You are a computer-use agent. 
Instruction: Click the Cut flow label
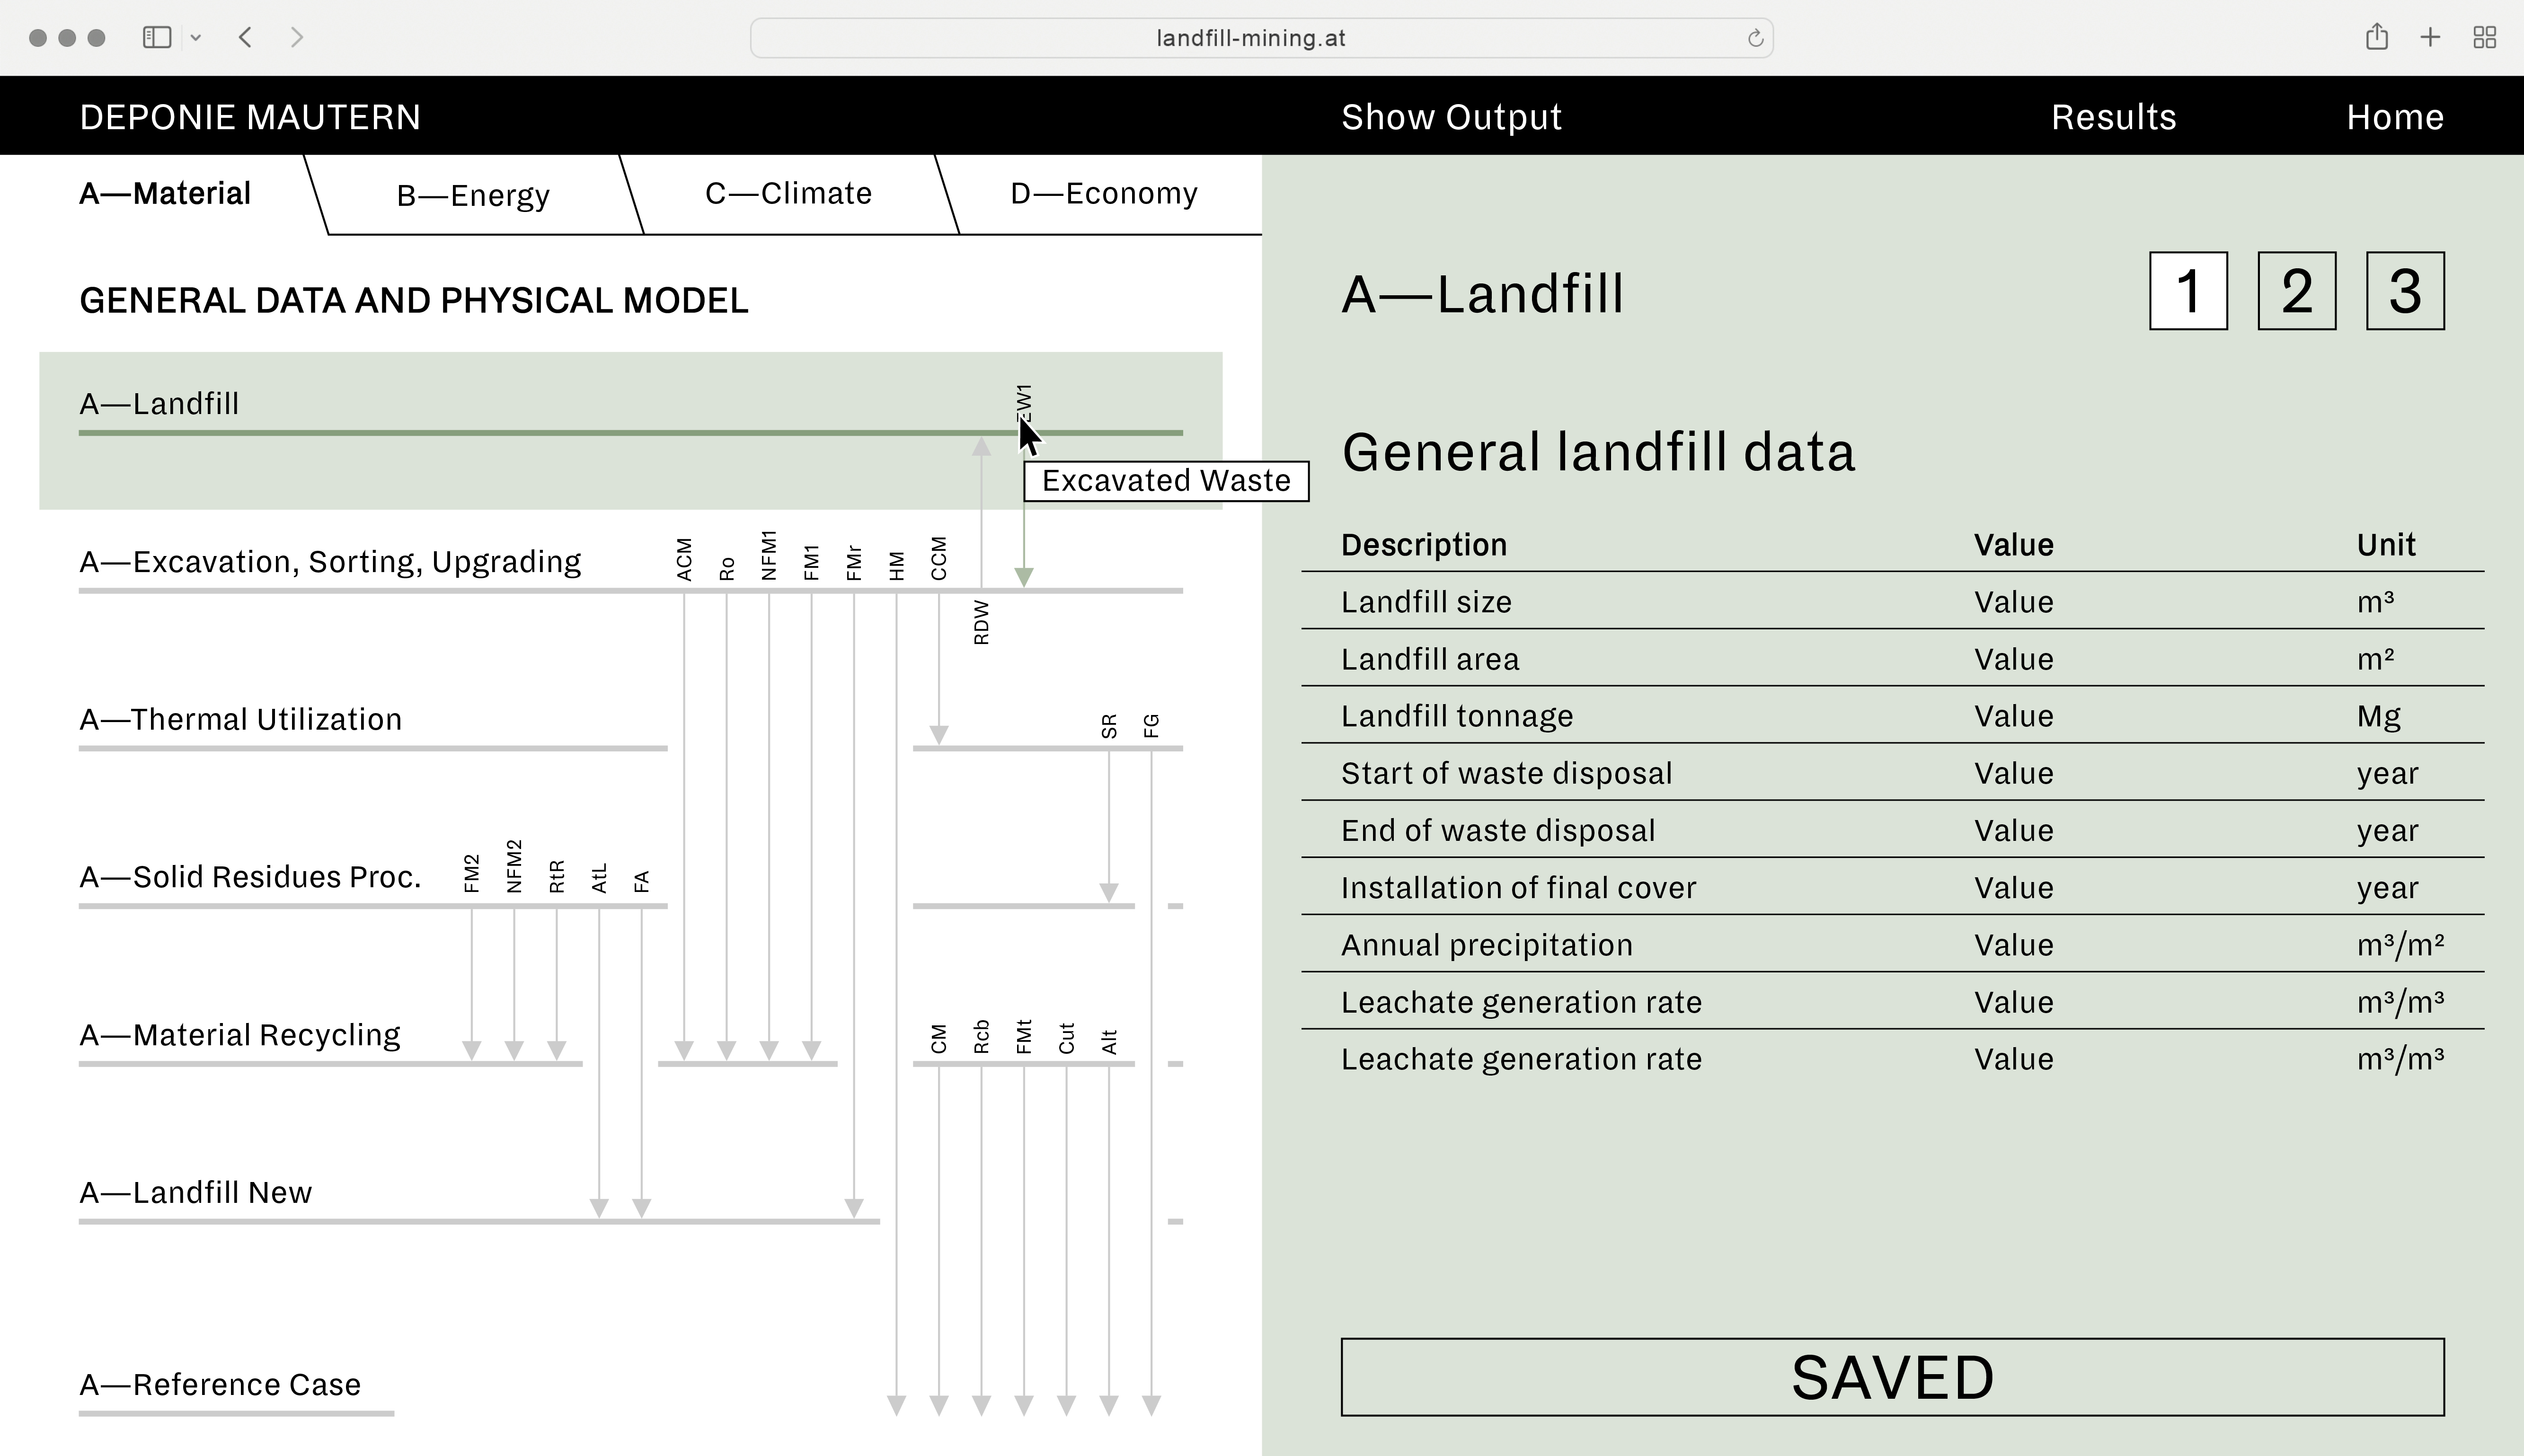[x=1066, y=1038]
